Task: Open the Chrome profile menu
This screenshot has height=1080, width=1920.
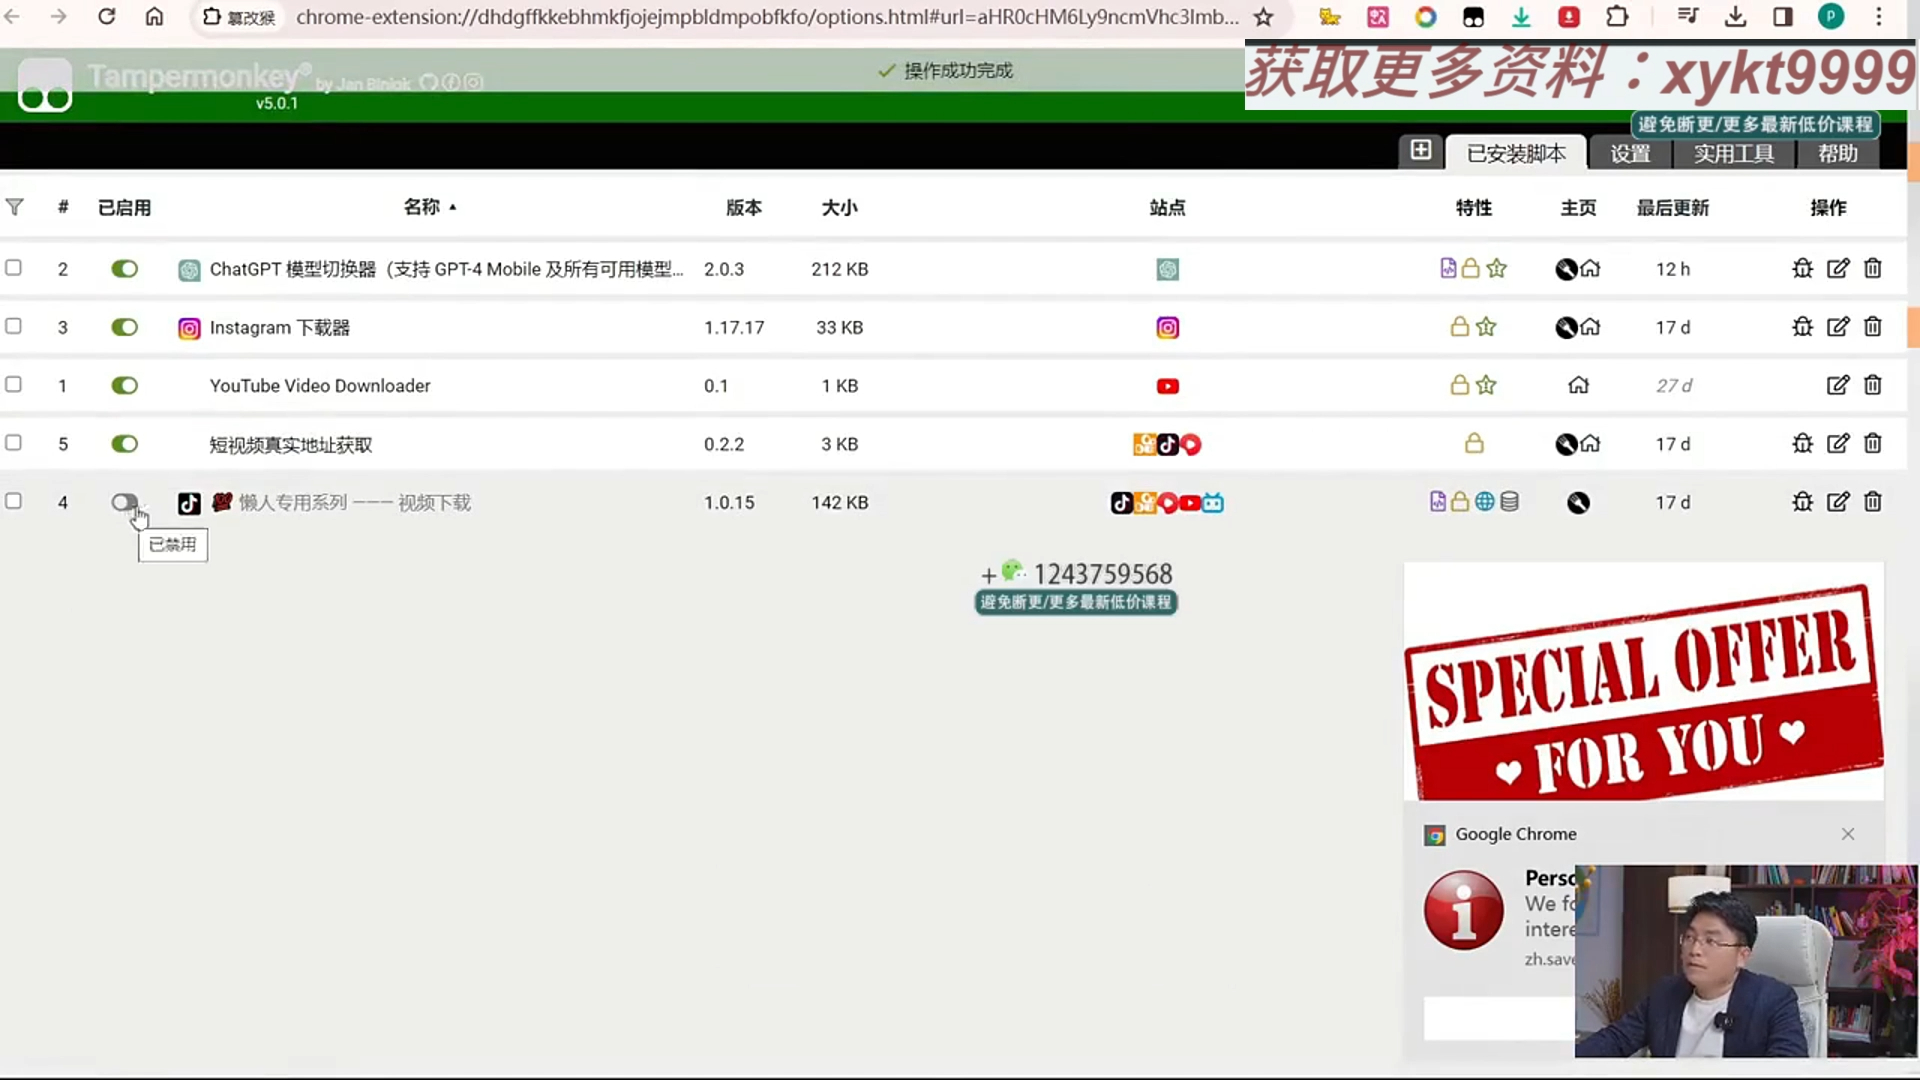Action: tap(1832, 17)
